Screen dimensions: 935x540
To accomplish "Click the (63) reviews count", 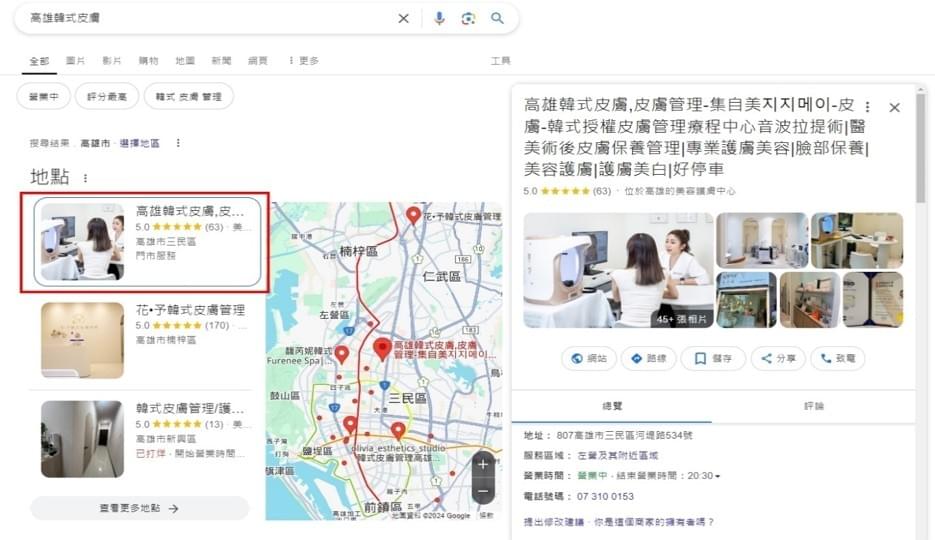I will coord(602,191).
